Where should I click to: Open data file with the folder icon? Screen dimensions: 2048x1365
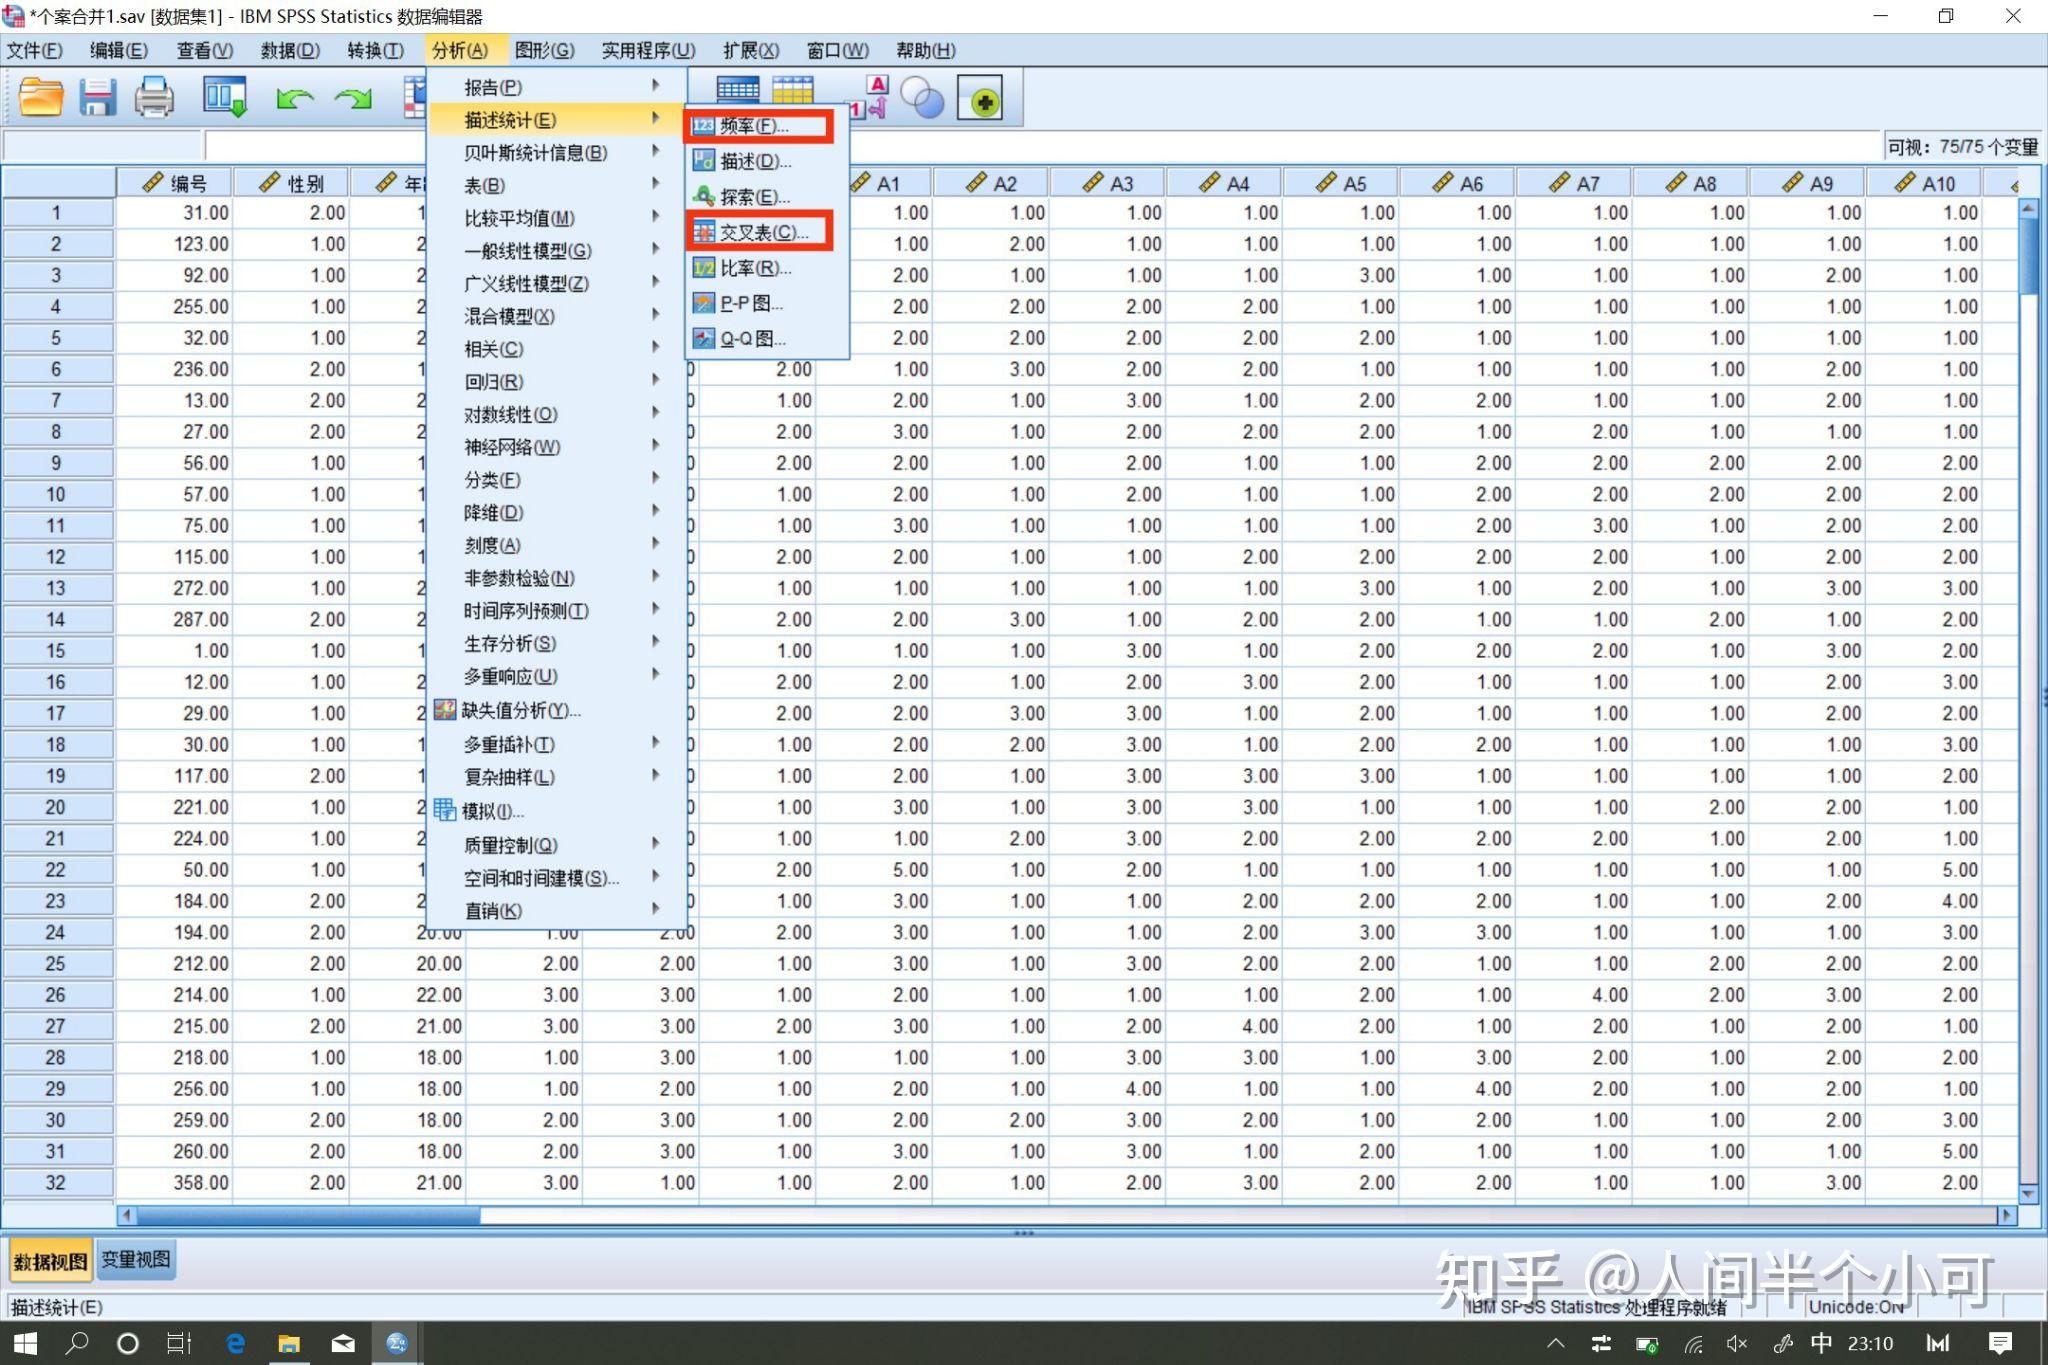tap(41, 98)
